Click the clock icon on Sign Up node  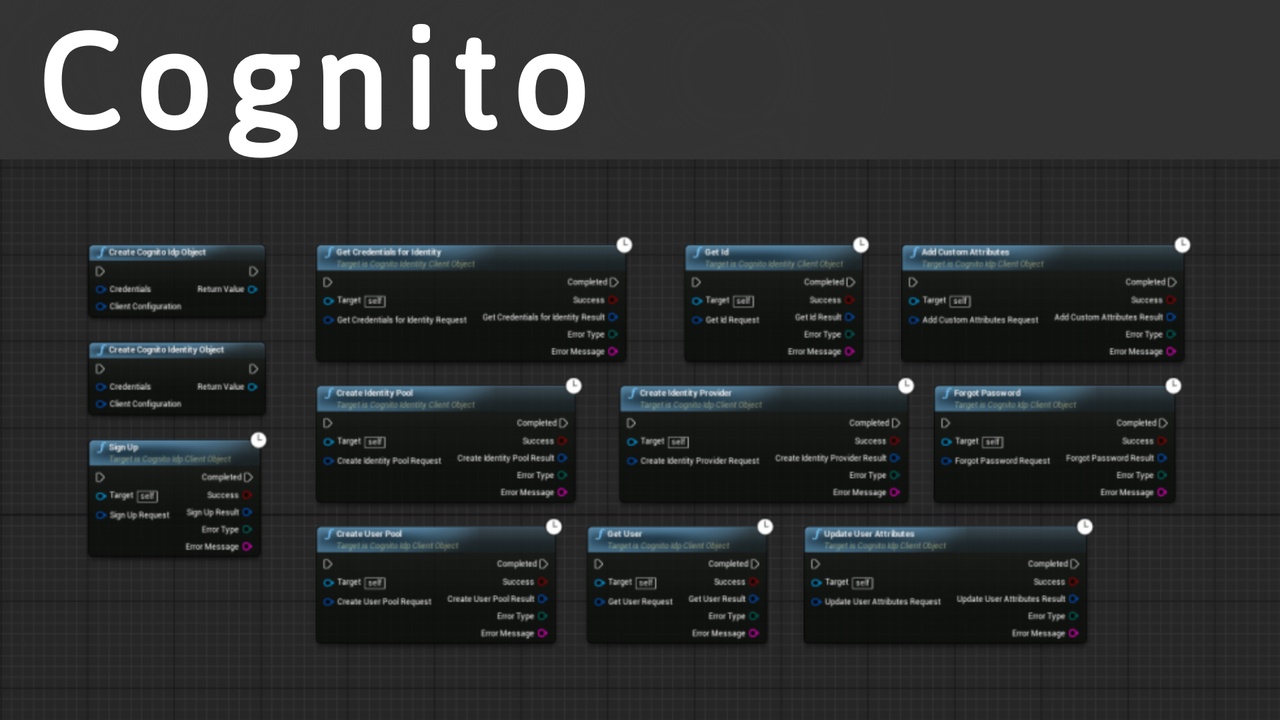[x=258, y=440]
